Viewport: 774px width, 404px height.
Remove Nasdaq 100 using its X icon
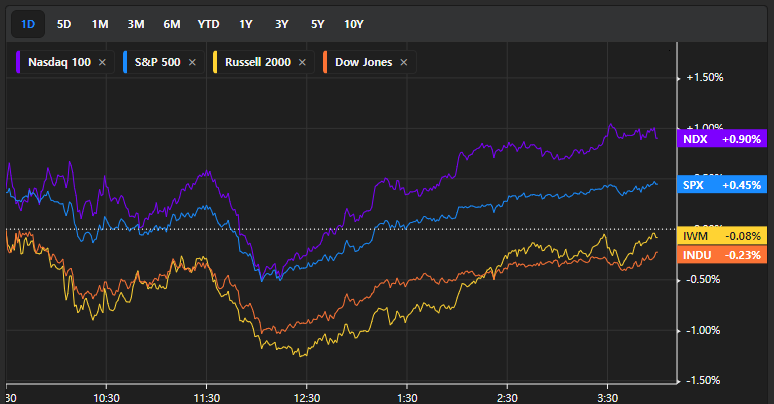(104, 62)
